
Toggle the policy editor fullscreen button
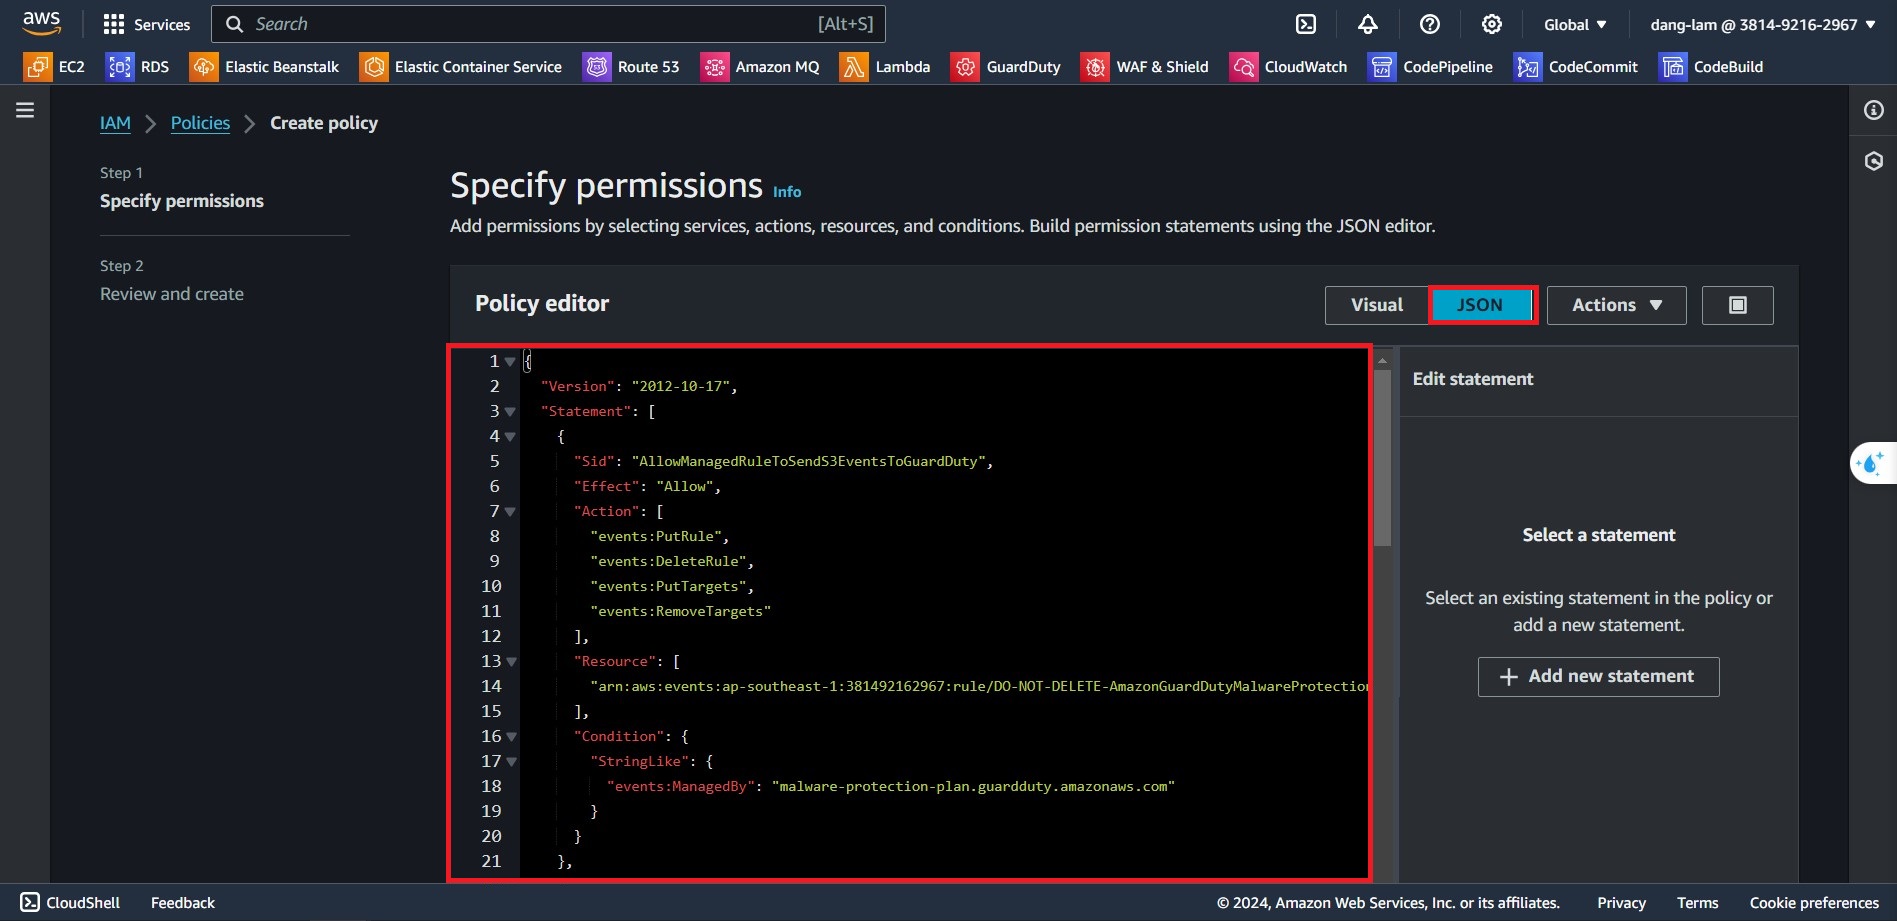(1737, 305)
